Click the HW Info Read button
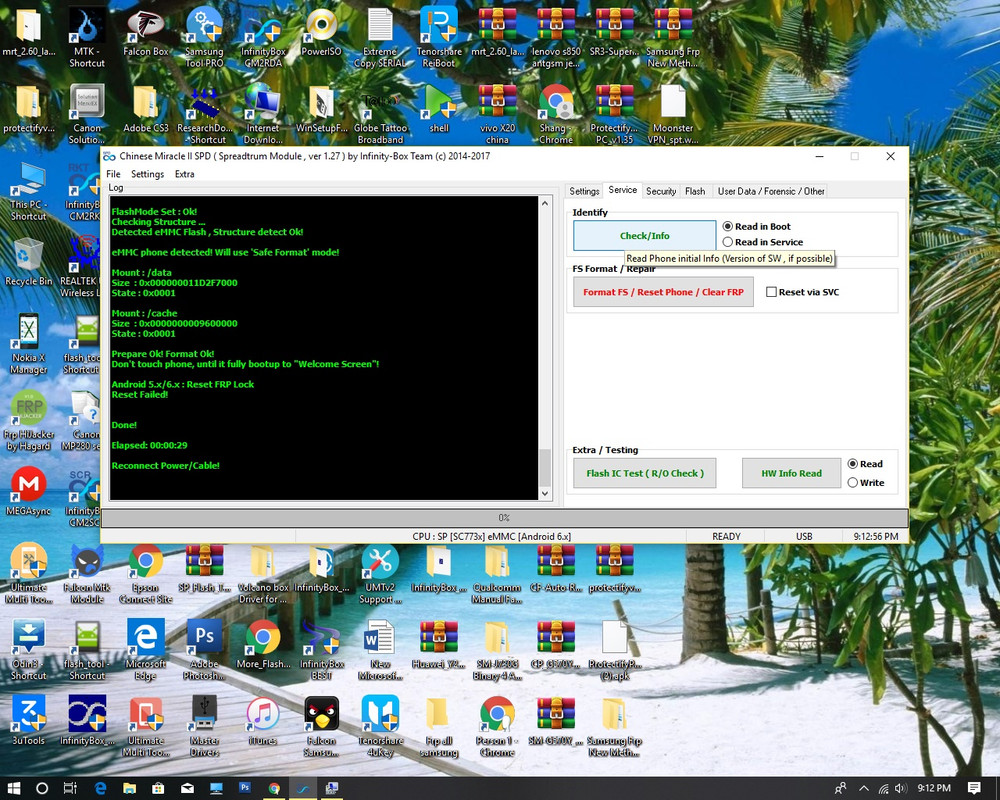Screen dimensions: 1000x800 pyautogui.click(x=791, y=473)
